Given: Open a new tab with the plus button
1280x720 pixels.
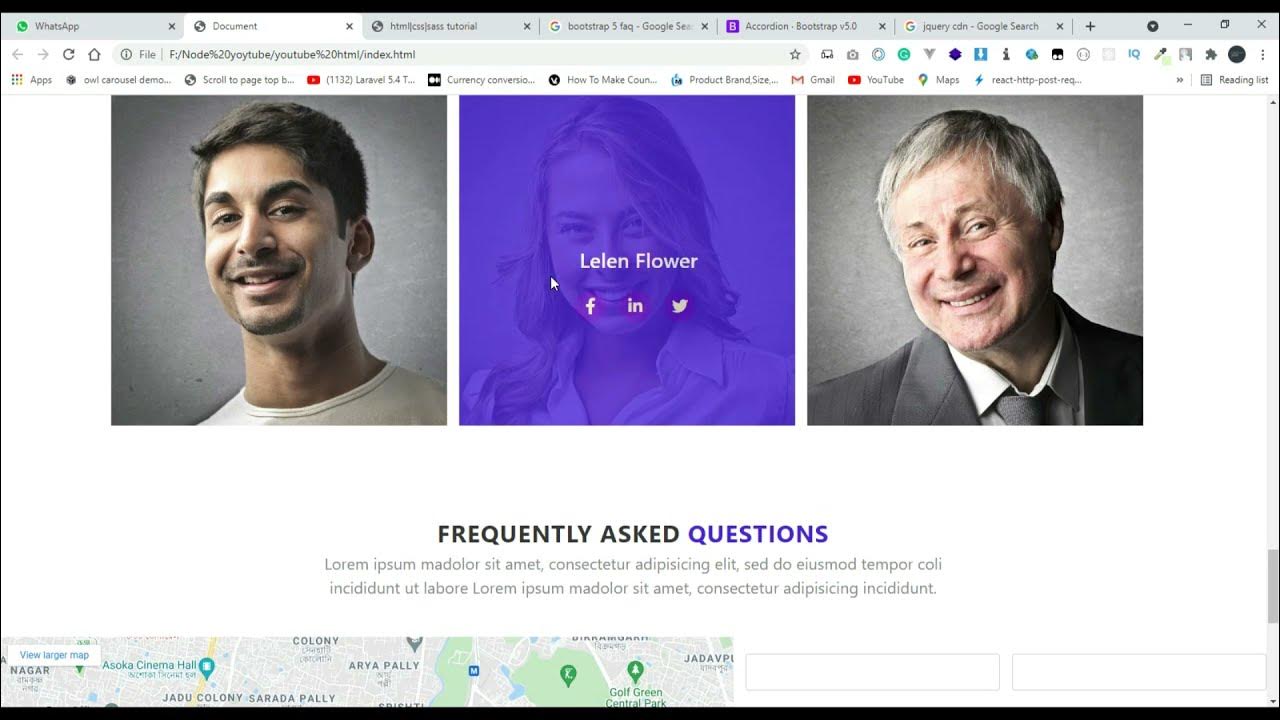Looking at the screenshot, I should (1090, 26).
